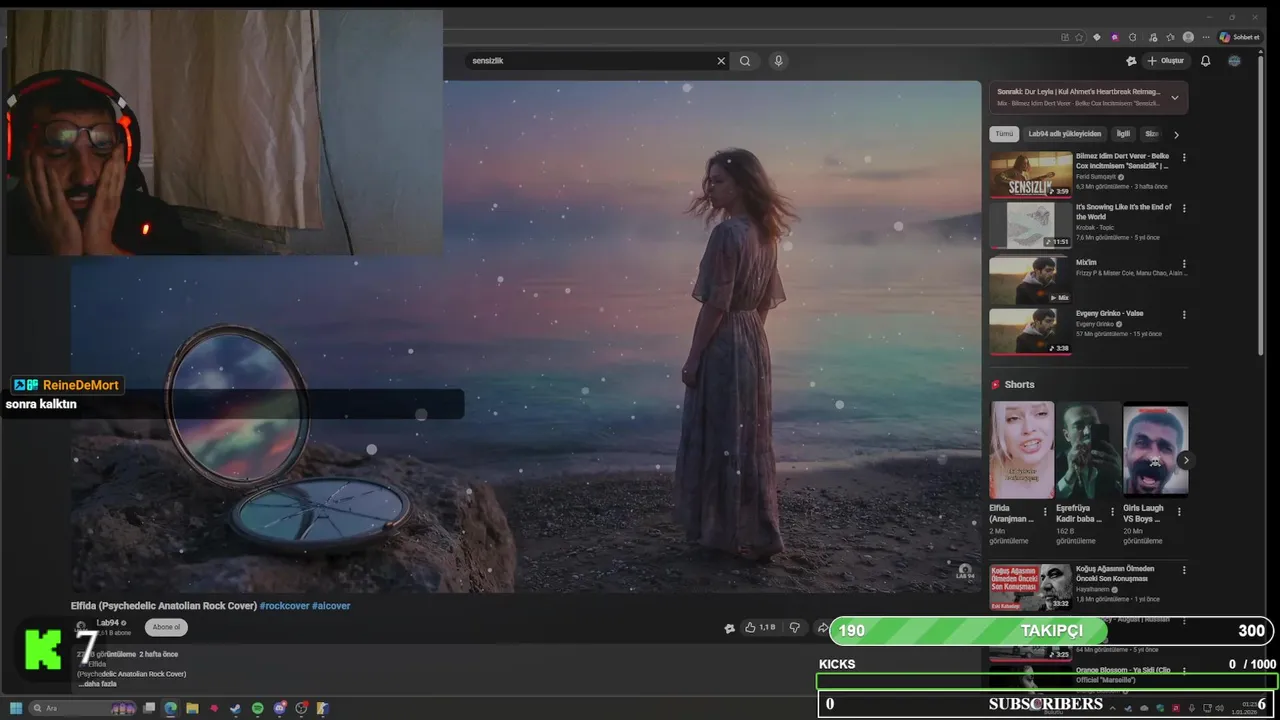The image size is (1280, 720).
Task: Open the SENSIZLIK video thumbnail
Action: [x=1031, y=174]
